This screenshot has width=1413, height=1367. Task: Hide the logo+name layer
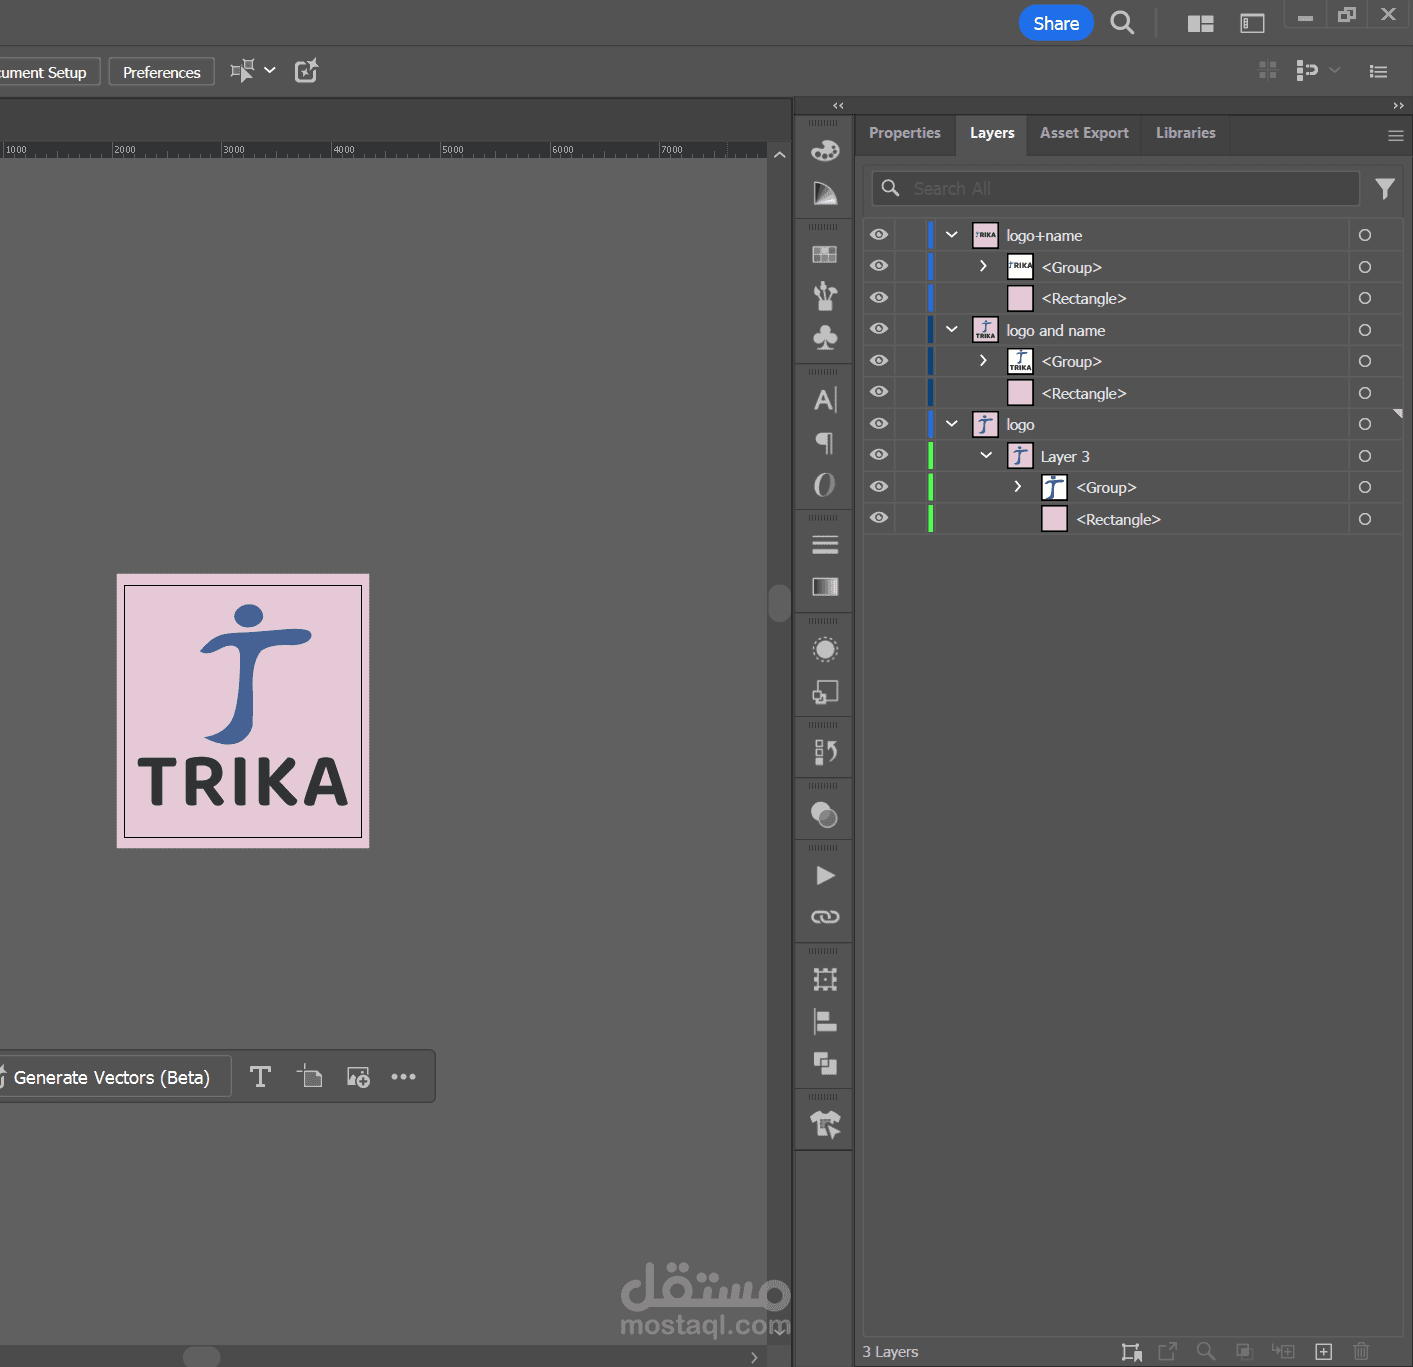[x=879, y=235]
